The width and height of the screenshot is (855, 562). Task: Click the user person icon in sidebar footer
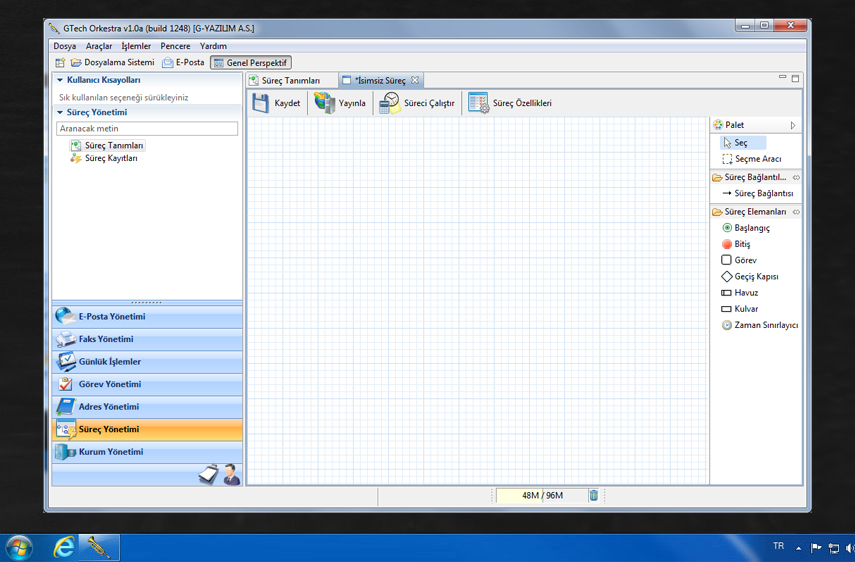pos(232,474)
